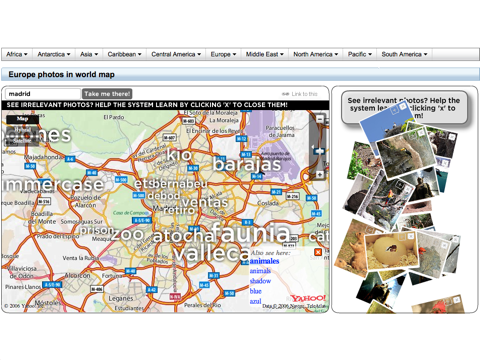This screenshot has width=480, height=360.
Task: Click the 'Take me there!' button
Action: 107,94
